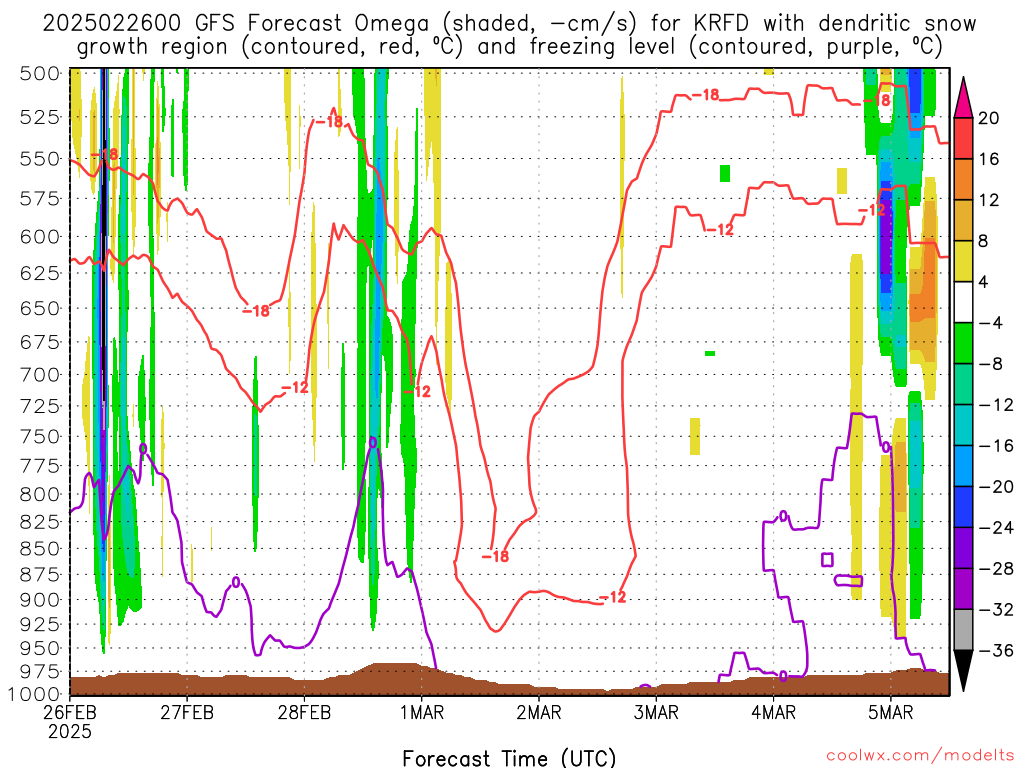Click the 1000 pressure level label

pyautogui.click(x=35, y=694)
